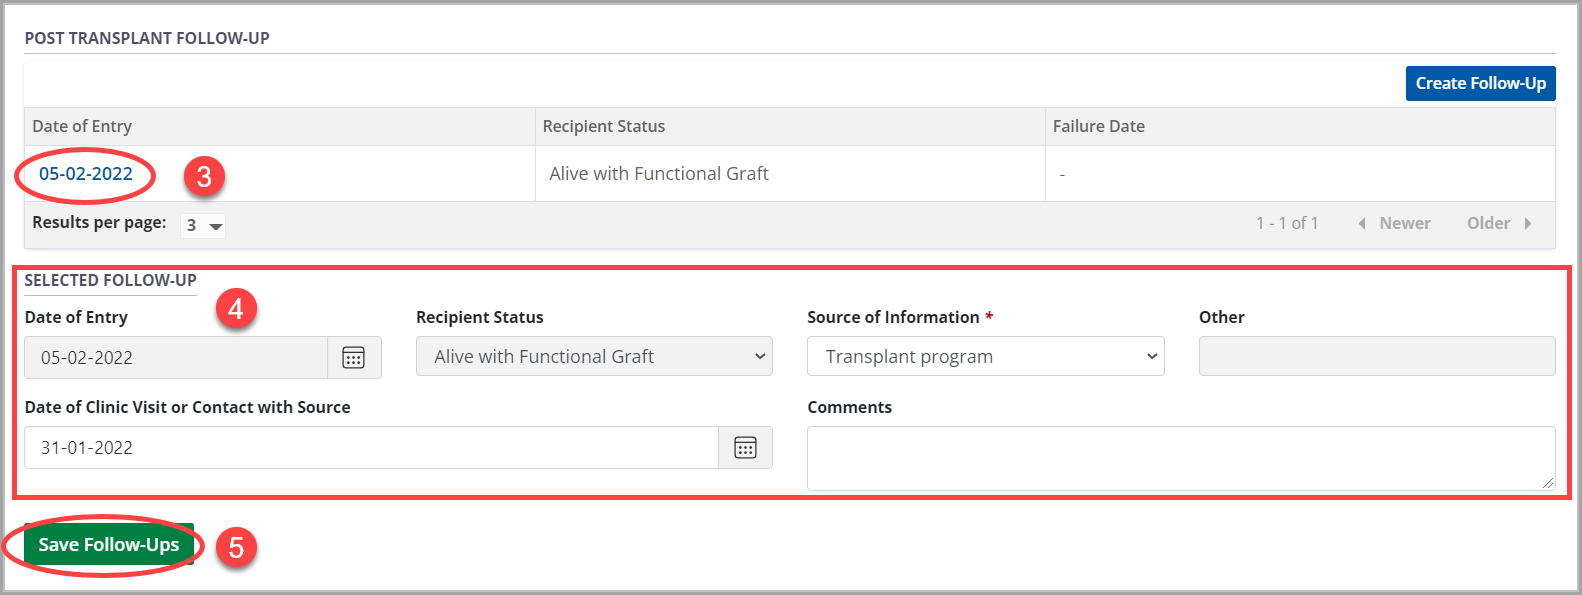This screenshot has height=595, width=1582.
Task: Open calendar picker for Date of Clinic Visit
Action: (x=745, y=448)
